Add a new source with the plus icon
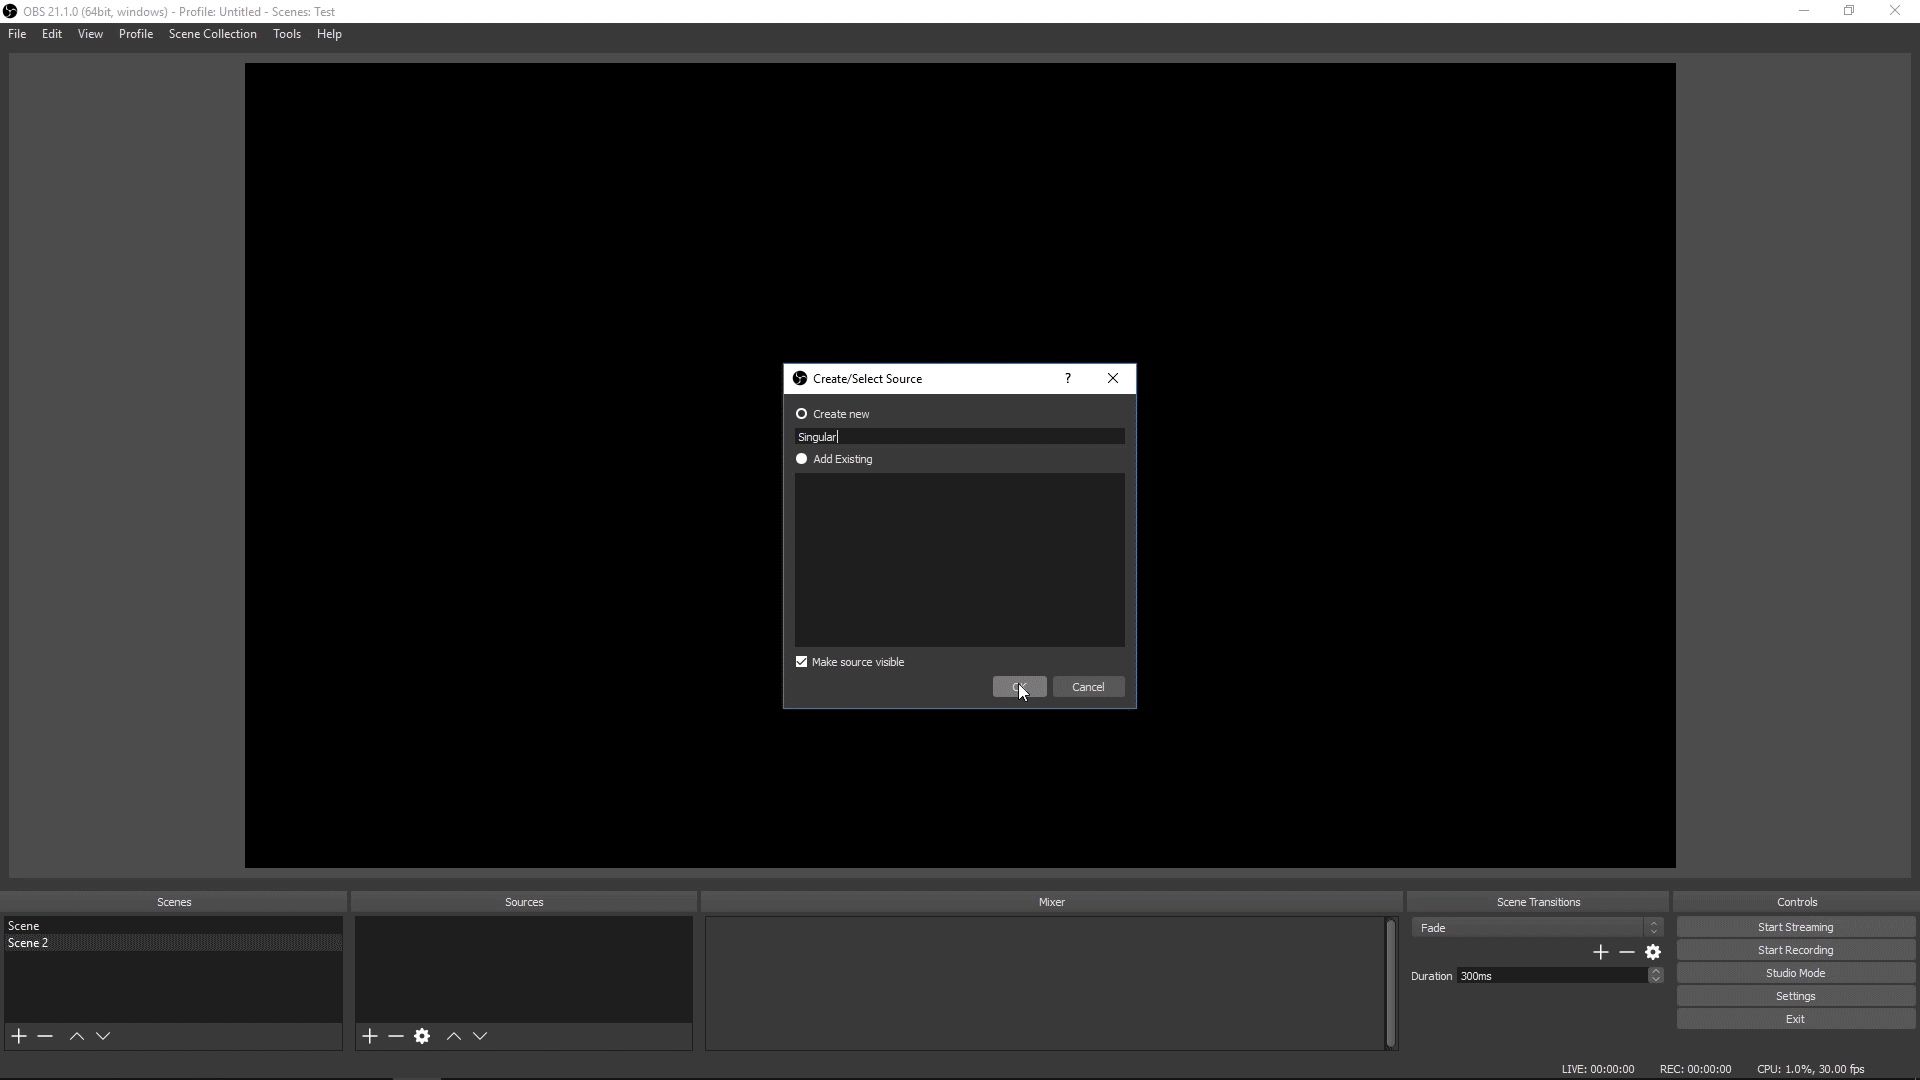Screen dimensions: 1920x1080 370,1036
